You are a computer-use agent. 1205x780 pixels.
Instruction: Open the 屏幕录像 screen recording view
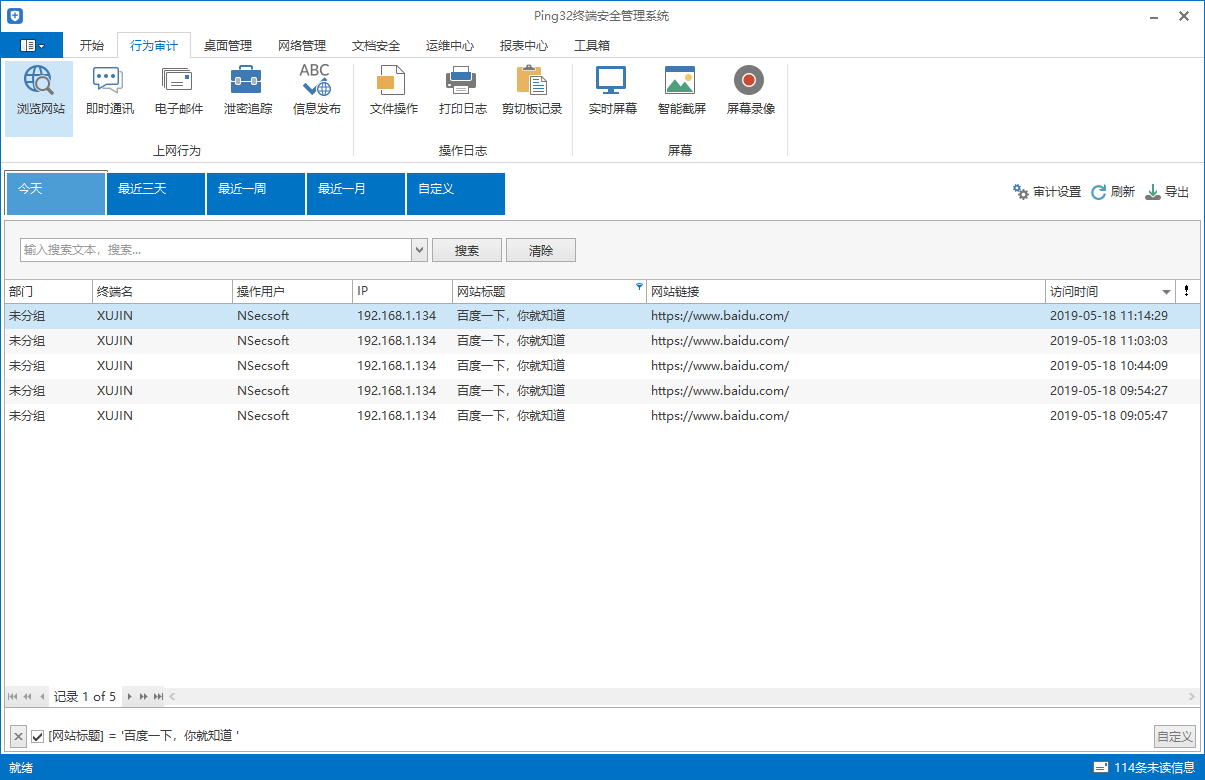point(750,92)
